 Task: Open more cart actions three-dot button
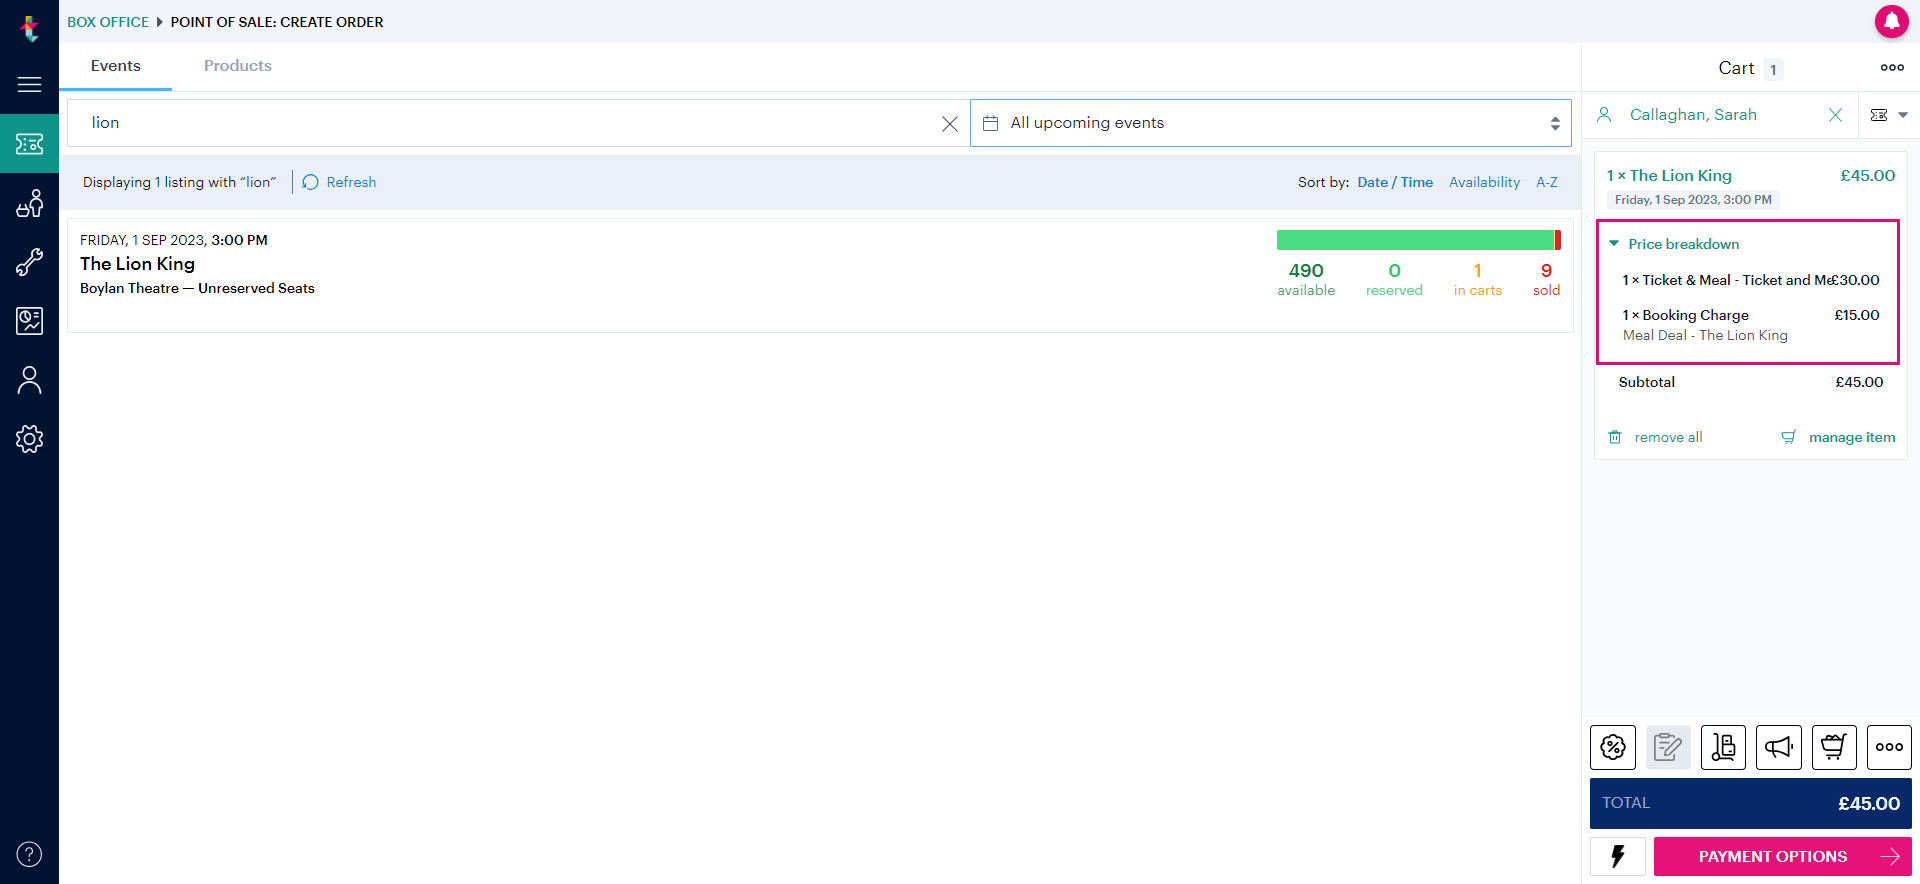(x=1889, y=747)
